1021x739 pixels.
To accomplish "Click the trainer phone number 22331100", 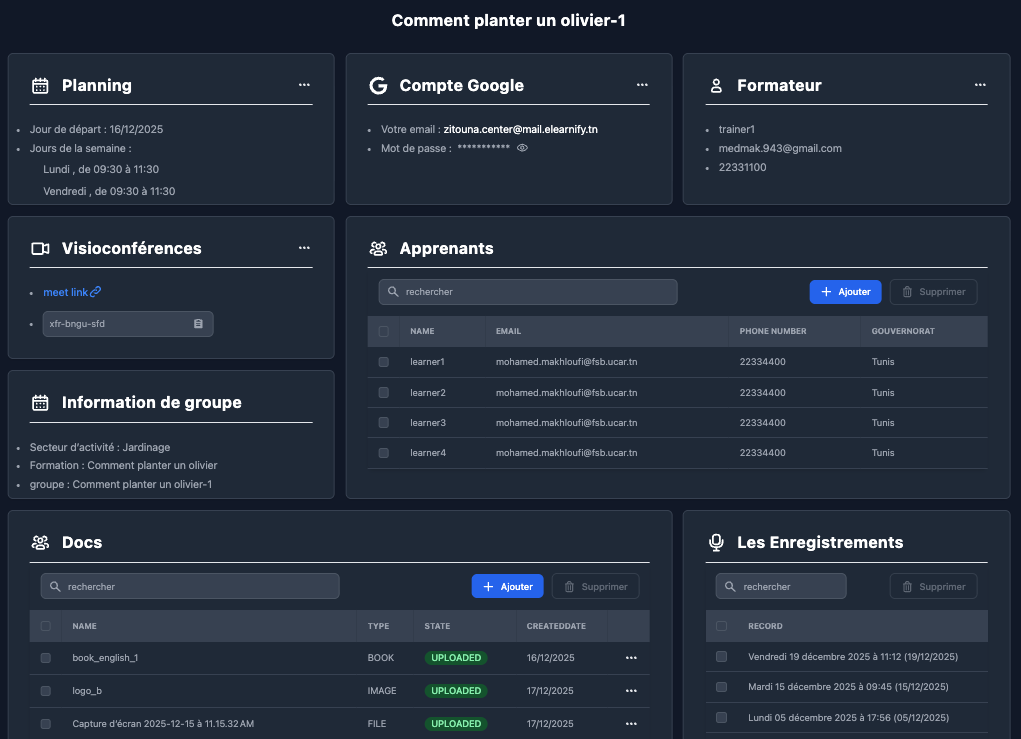I will point(742,167).
